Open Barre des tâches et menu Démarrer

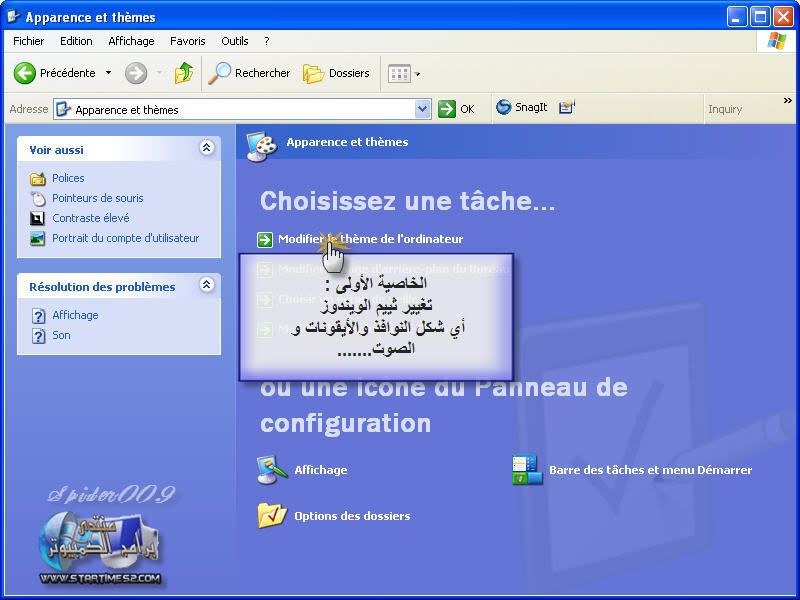coord(651,470)
